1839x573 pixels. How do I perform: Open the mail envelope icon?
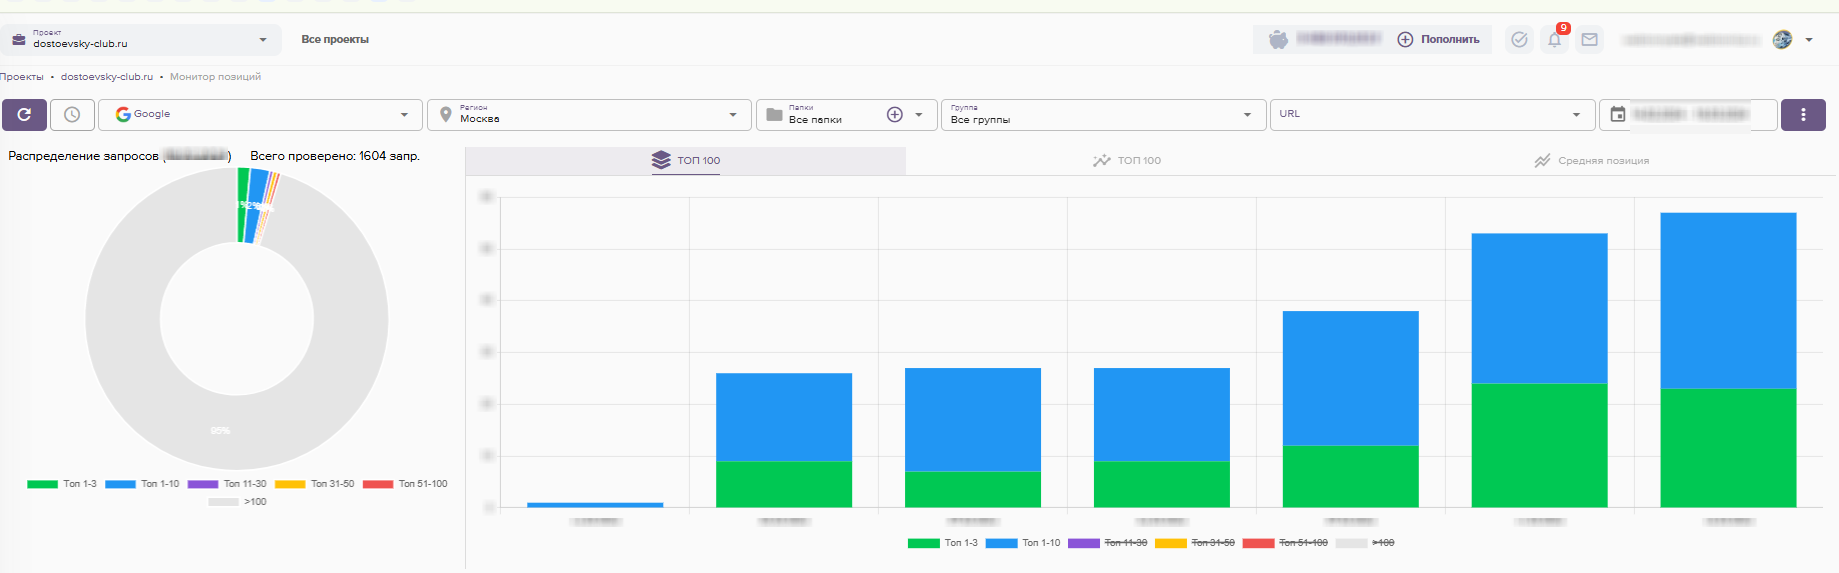1589,40
